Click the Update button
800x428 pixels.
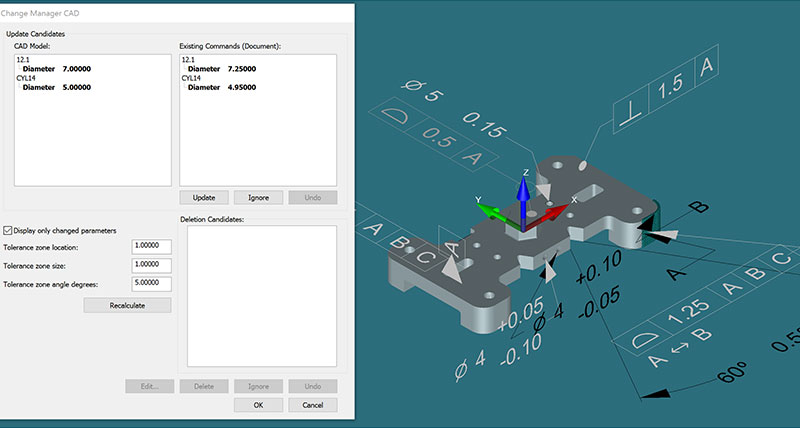(x=205, y=197)
